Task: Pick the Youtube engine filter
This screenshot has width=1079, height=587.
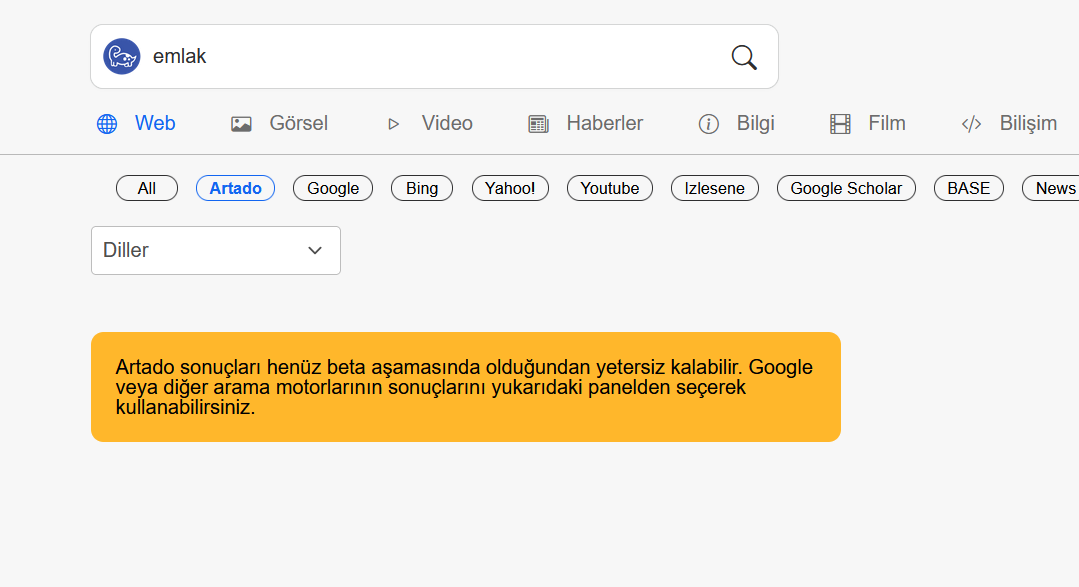Action: coord(610,188)
